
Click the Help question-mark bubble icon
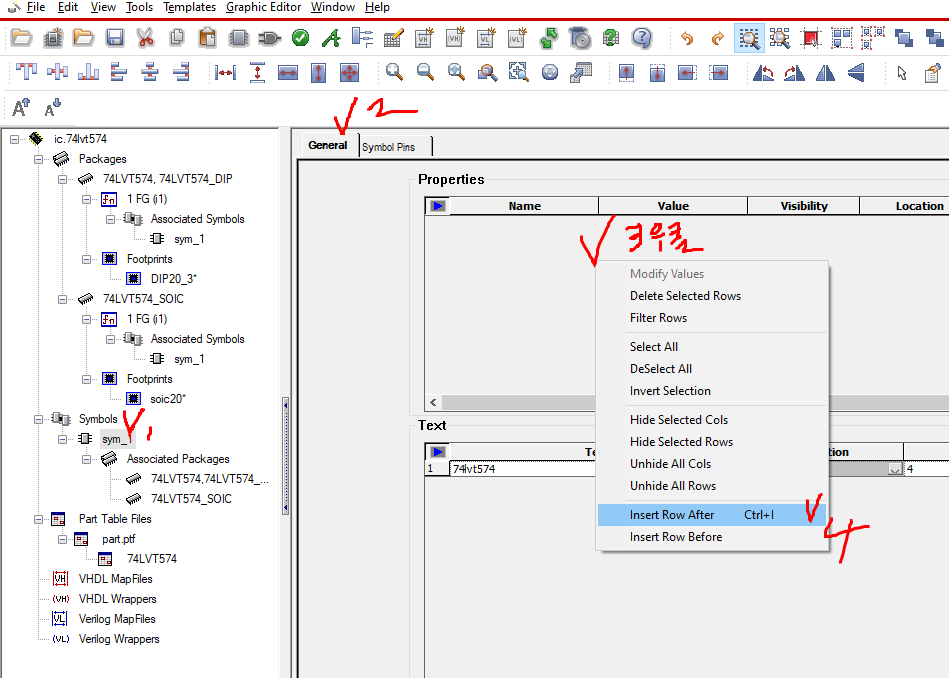[642, 38]
